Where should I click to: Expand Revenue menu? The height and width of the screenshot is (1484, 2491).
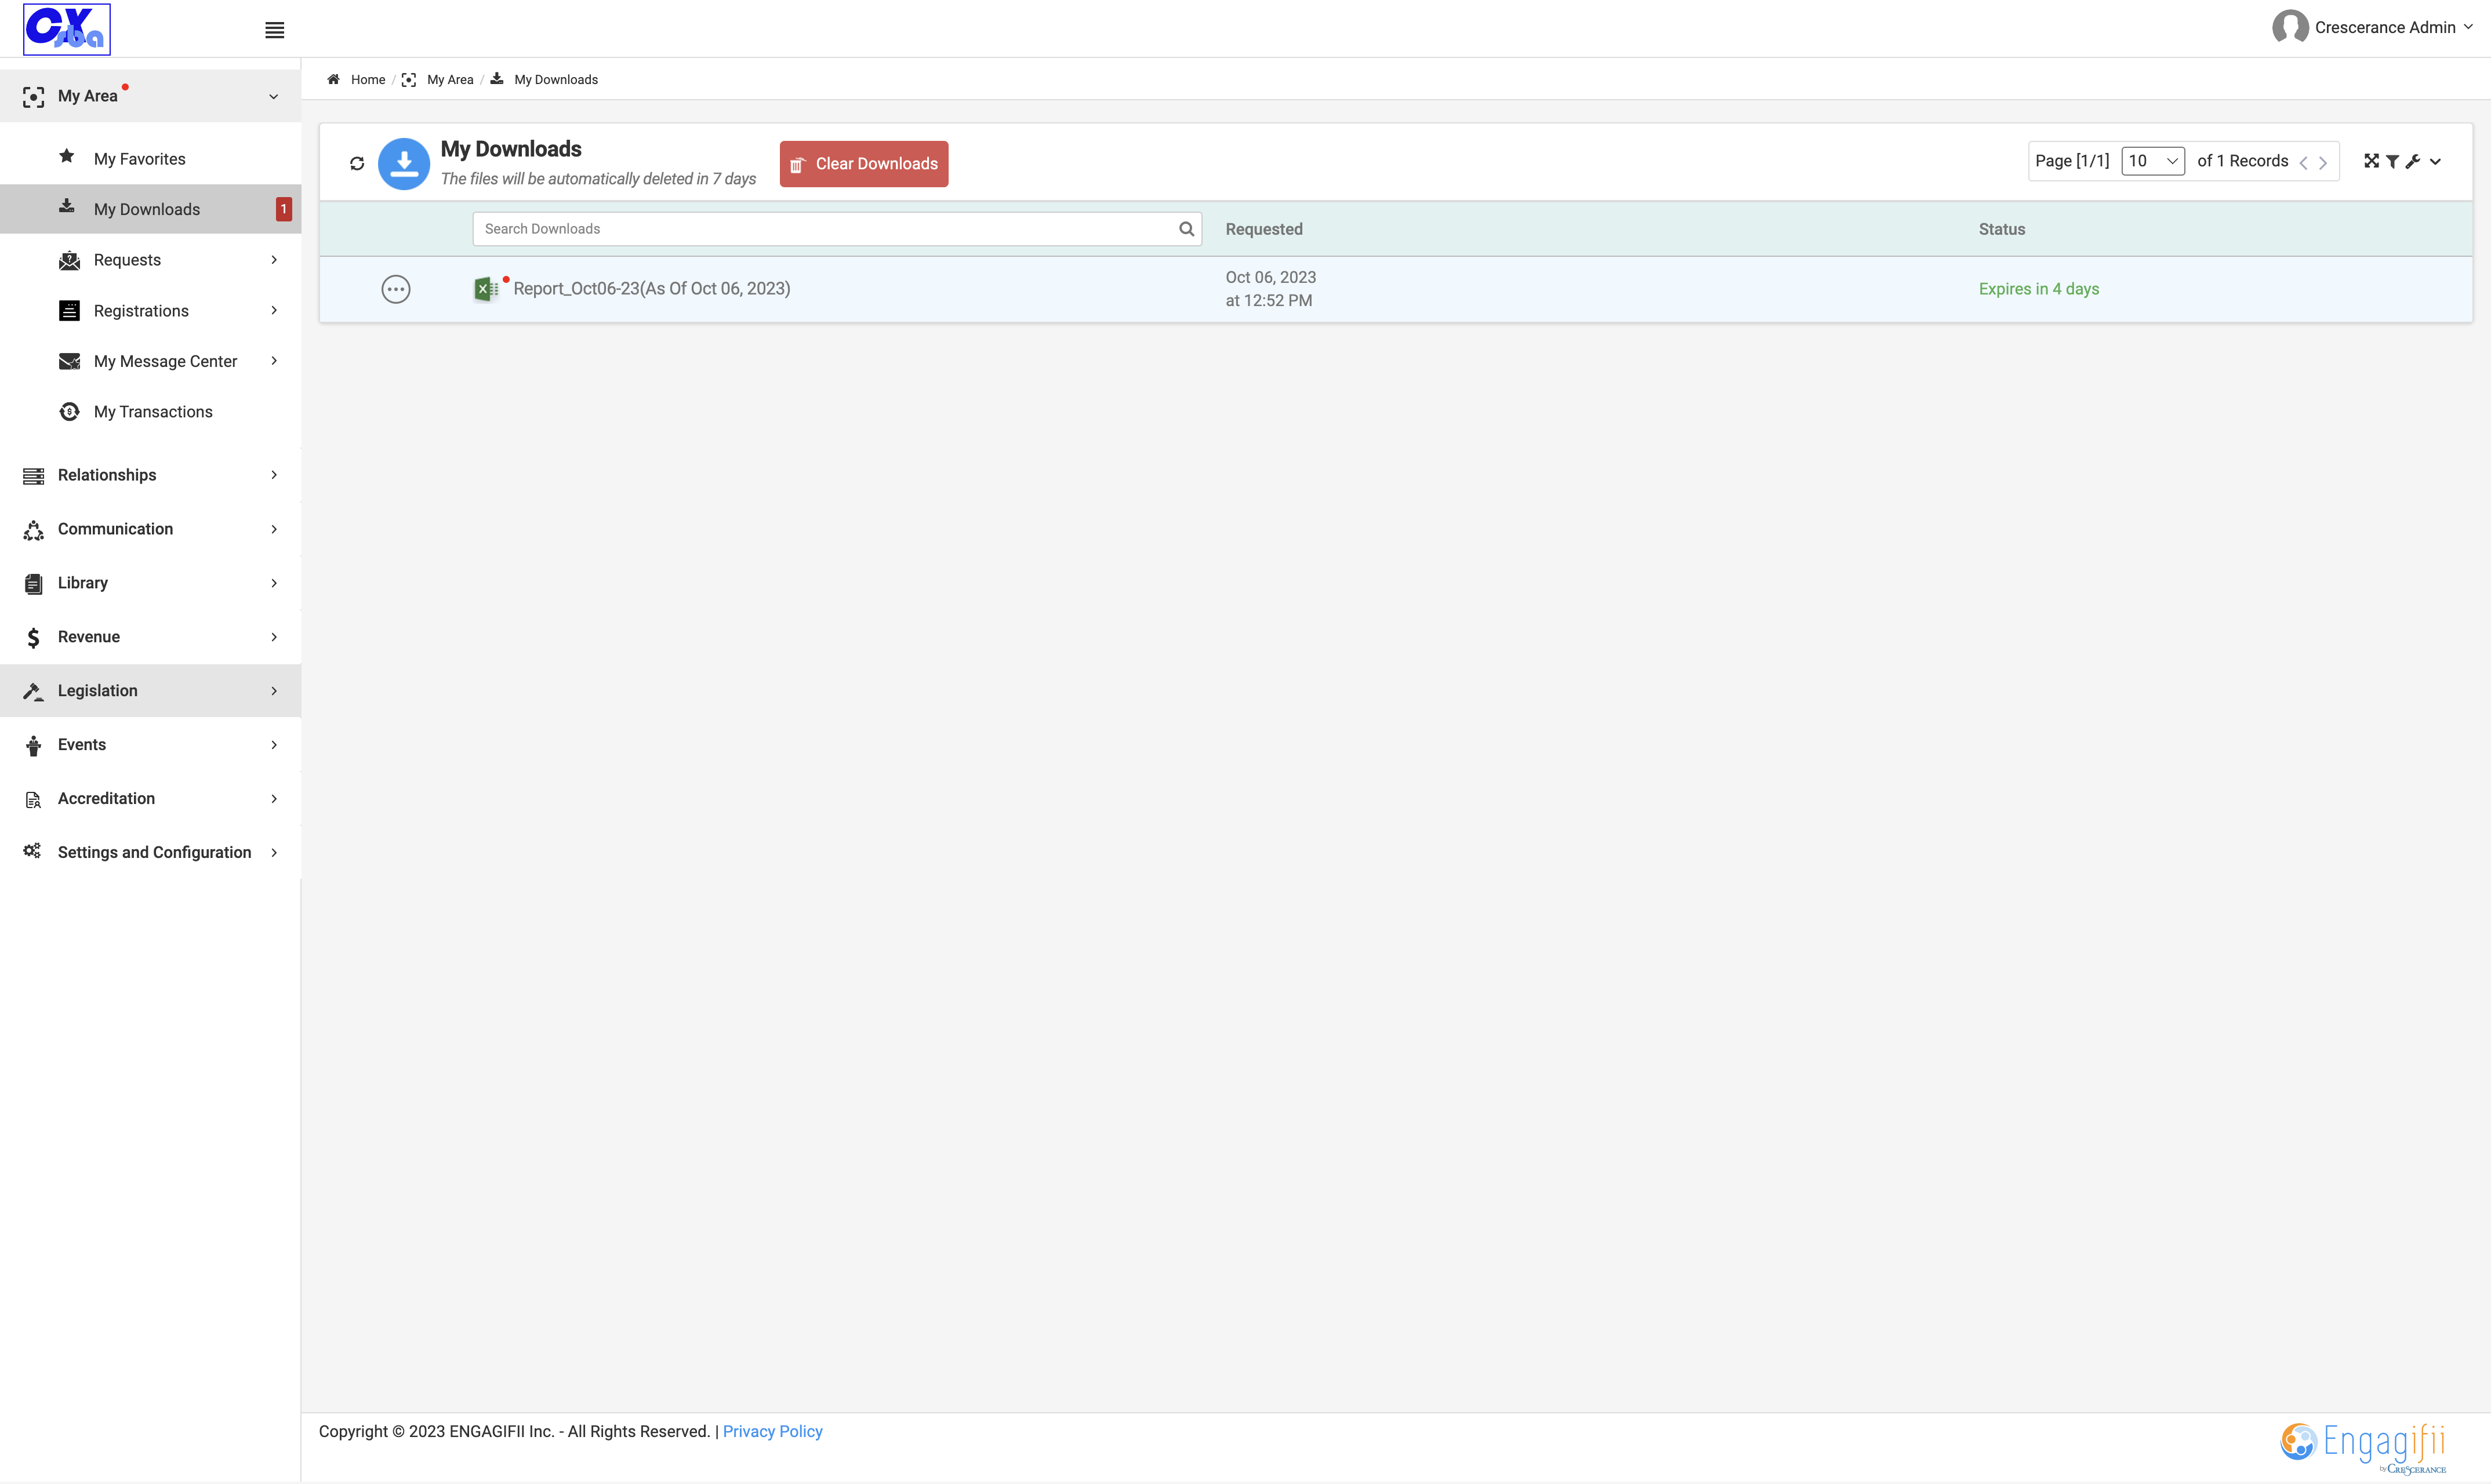(x=150, y=637)
